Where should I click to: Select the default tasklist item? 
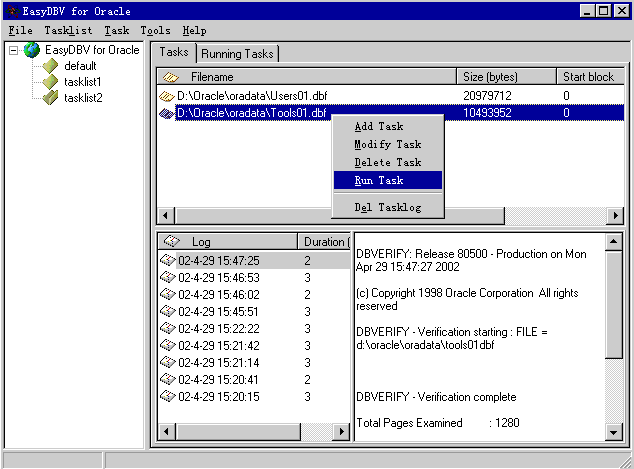coord(80,66)
